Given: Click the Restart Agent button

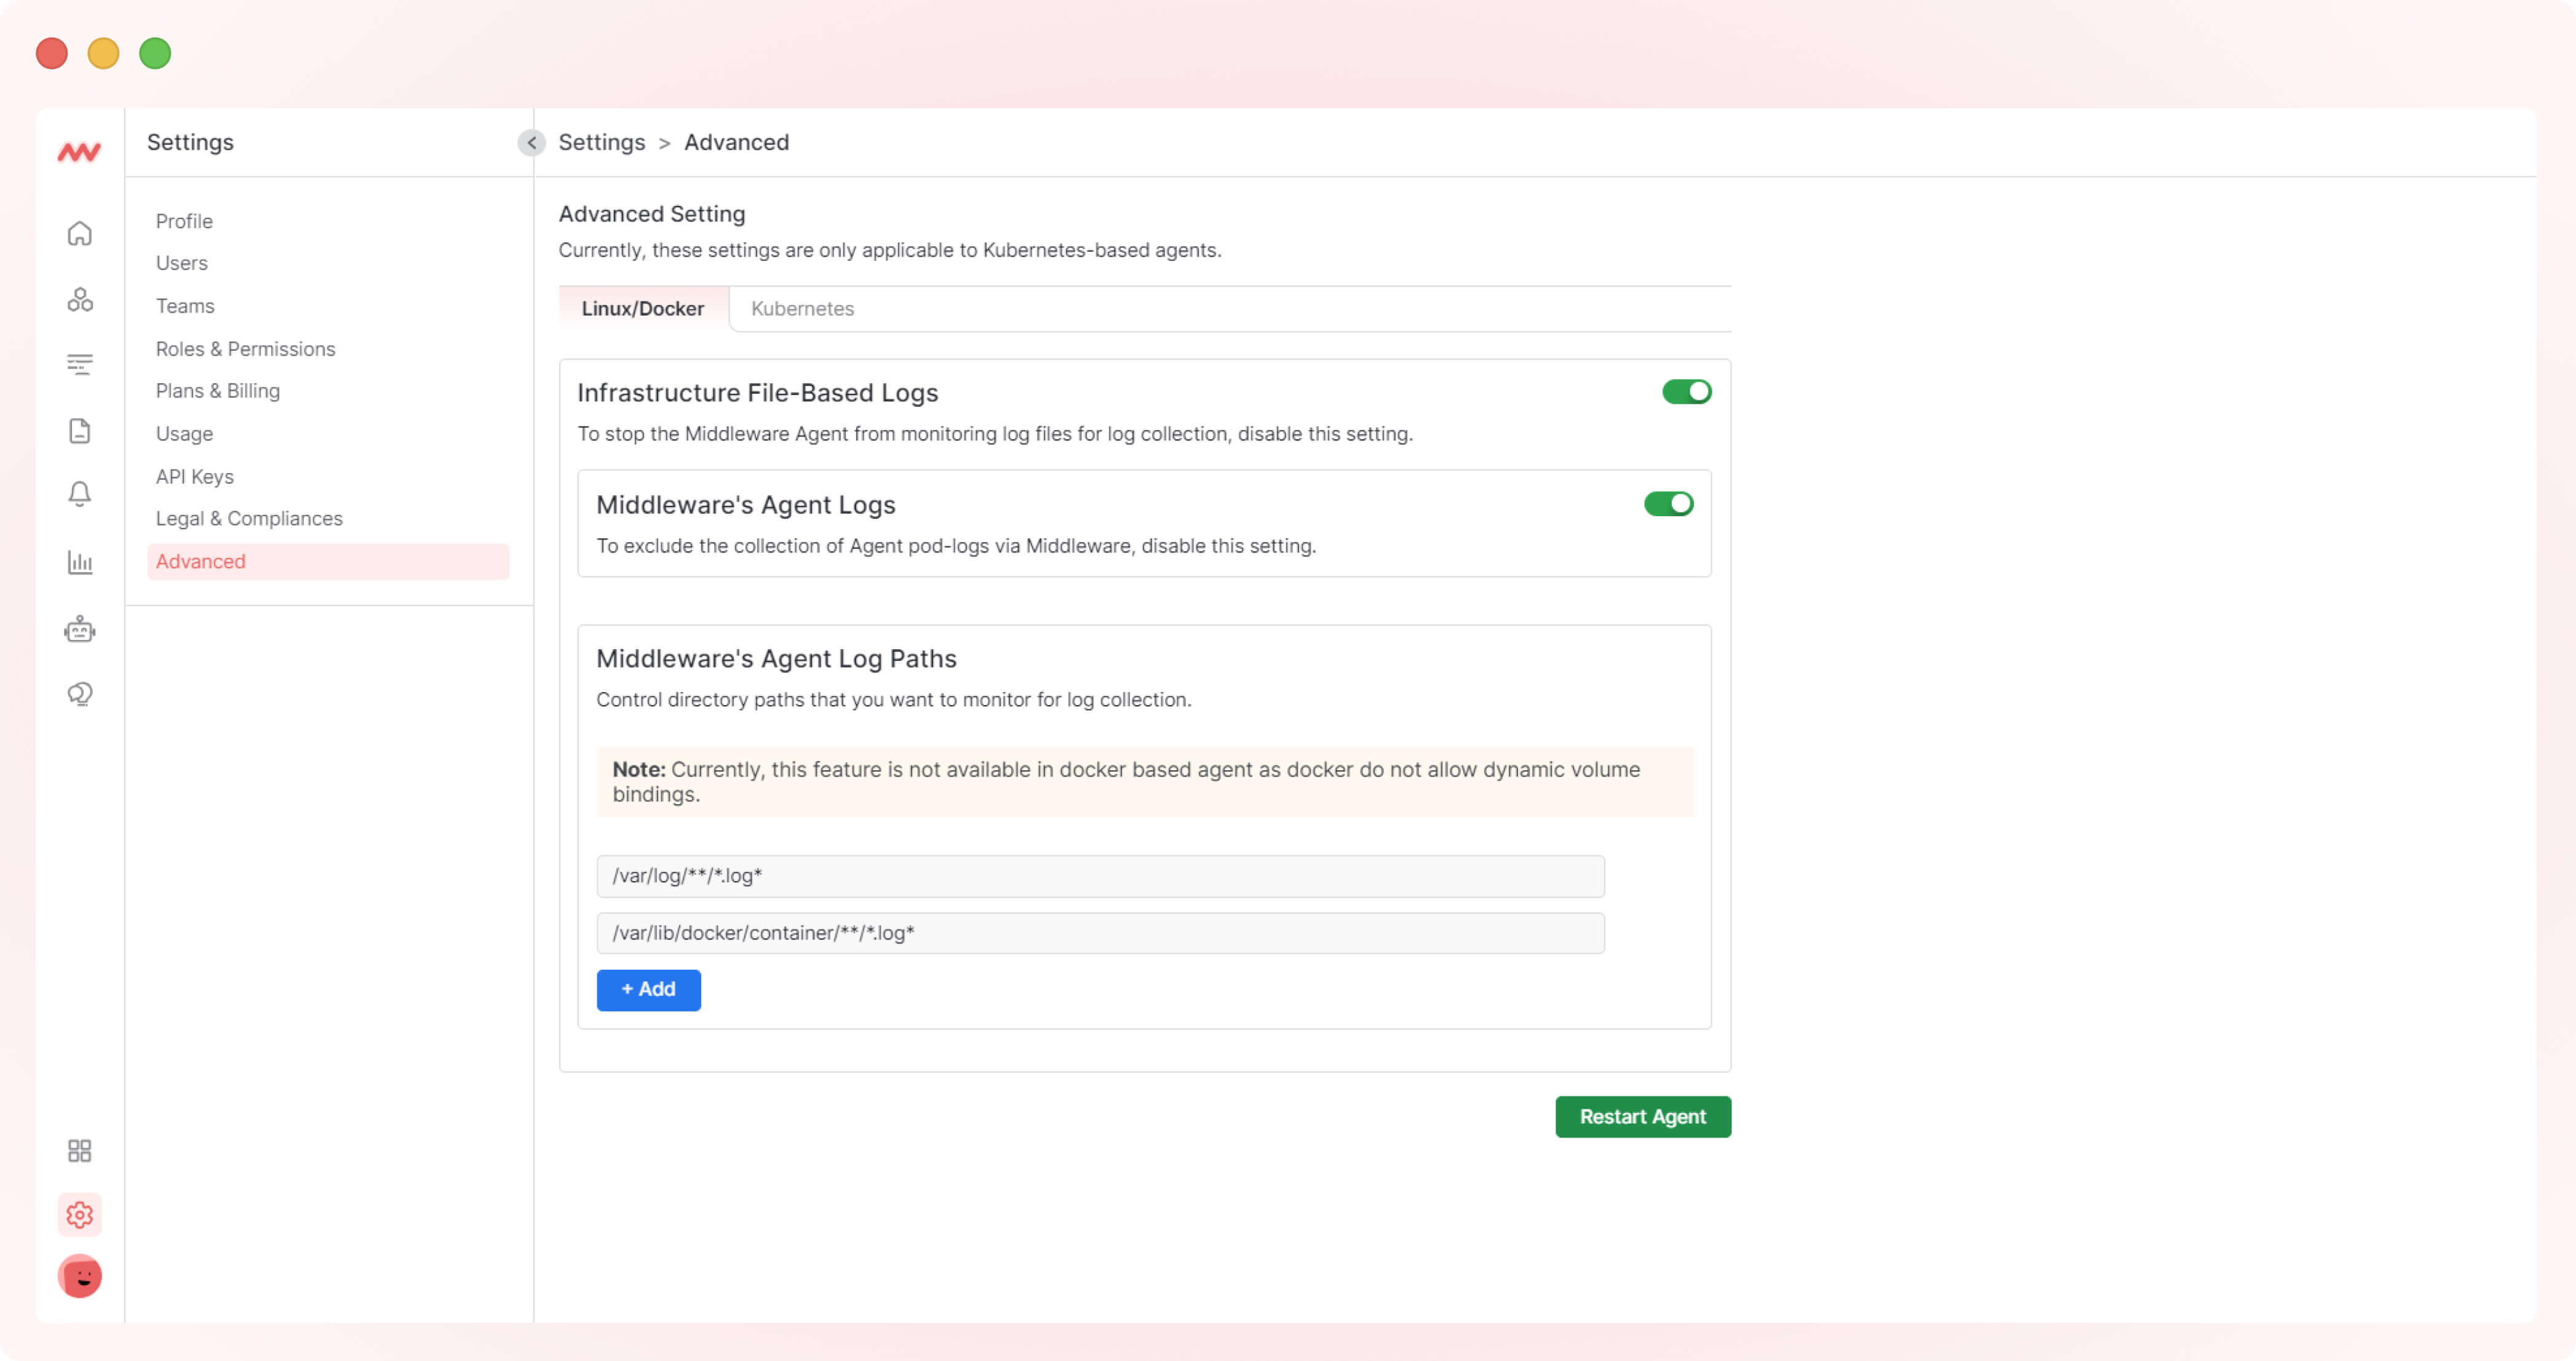Looking at the screenshot, I should (1642, 1117).
